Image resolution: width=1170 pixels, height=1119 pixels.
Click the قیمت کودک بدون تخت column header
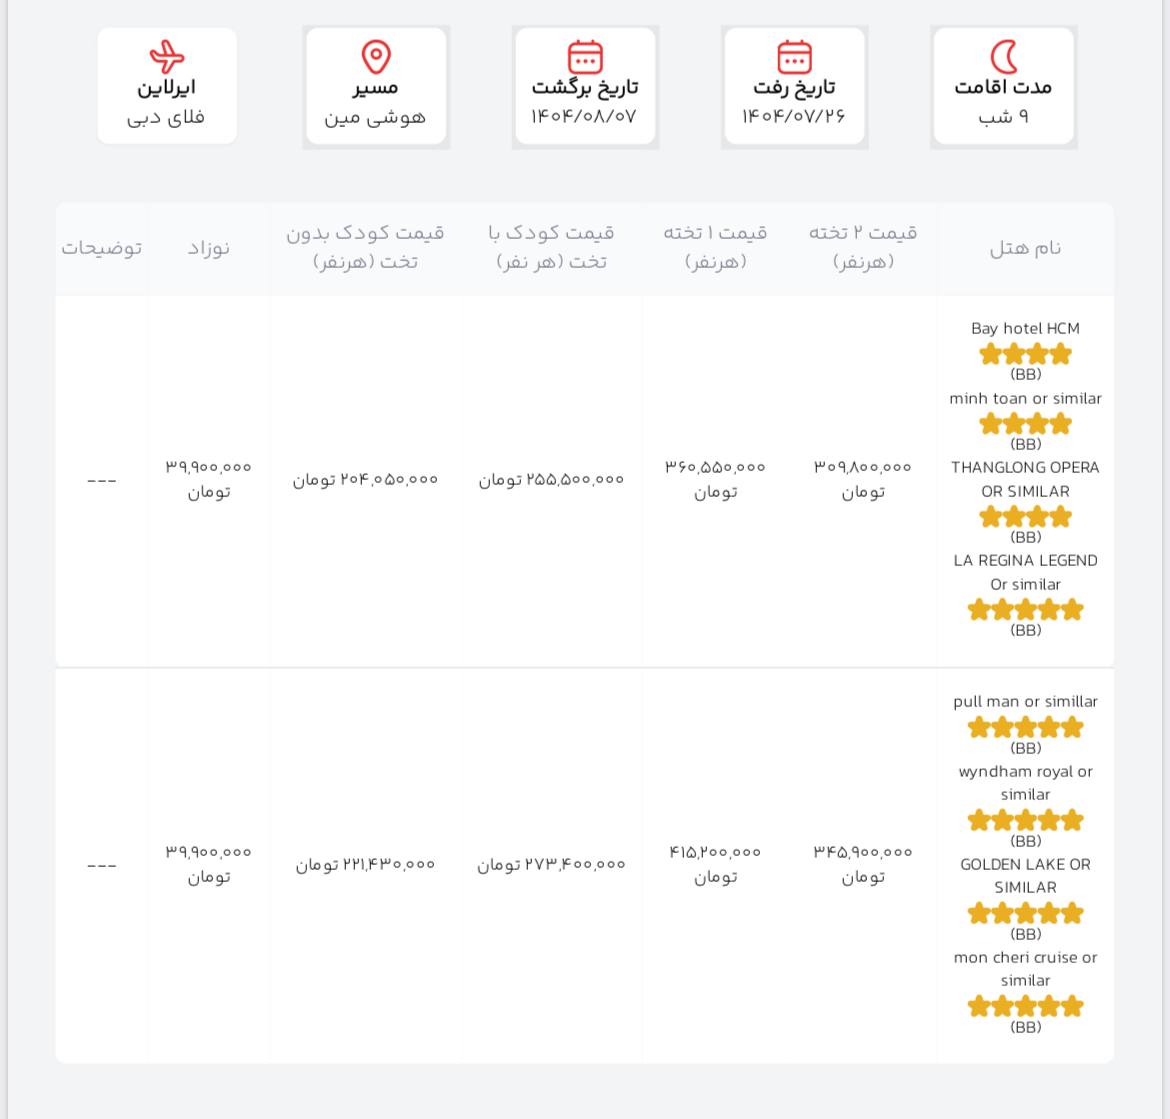(365, 247)
